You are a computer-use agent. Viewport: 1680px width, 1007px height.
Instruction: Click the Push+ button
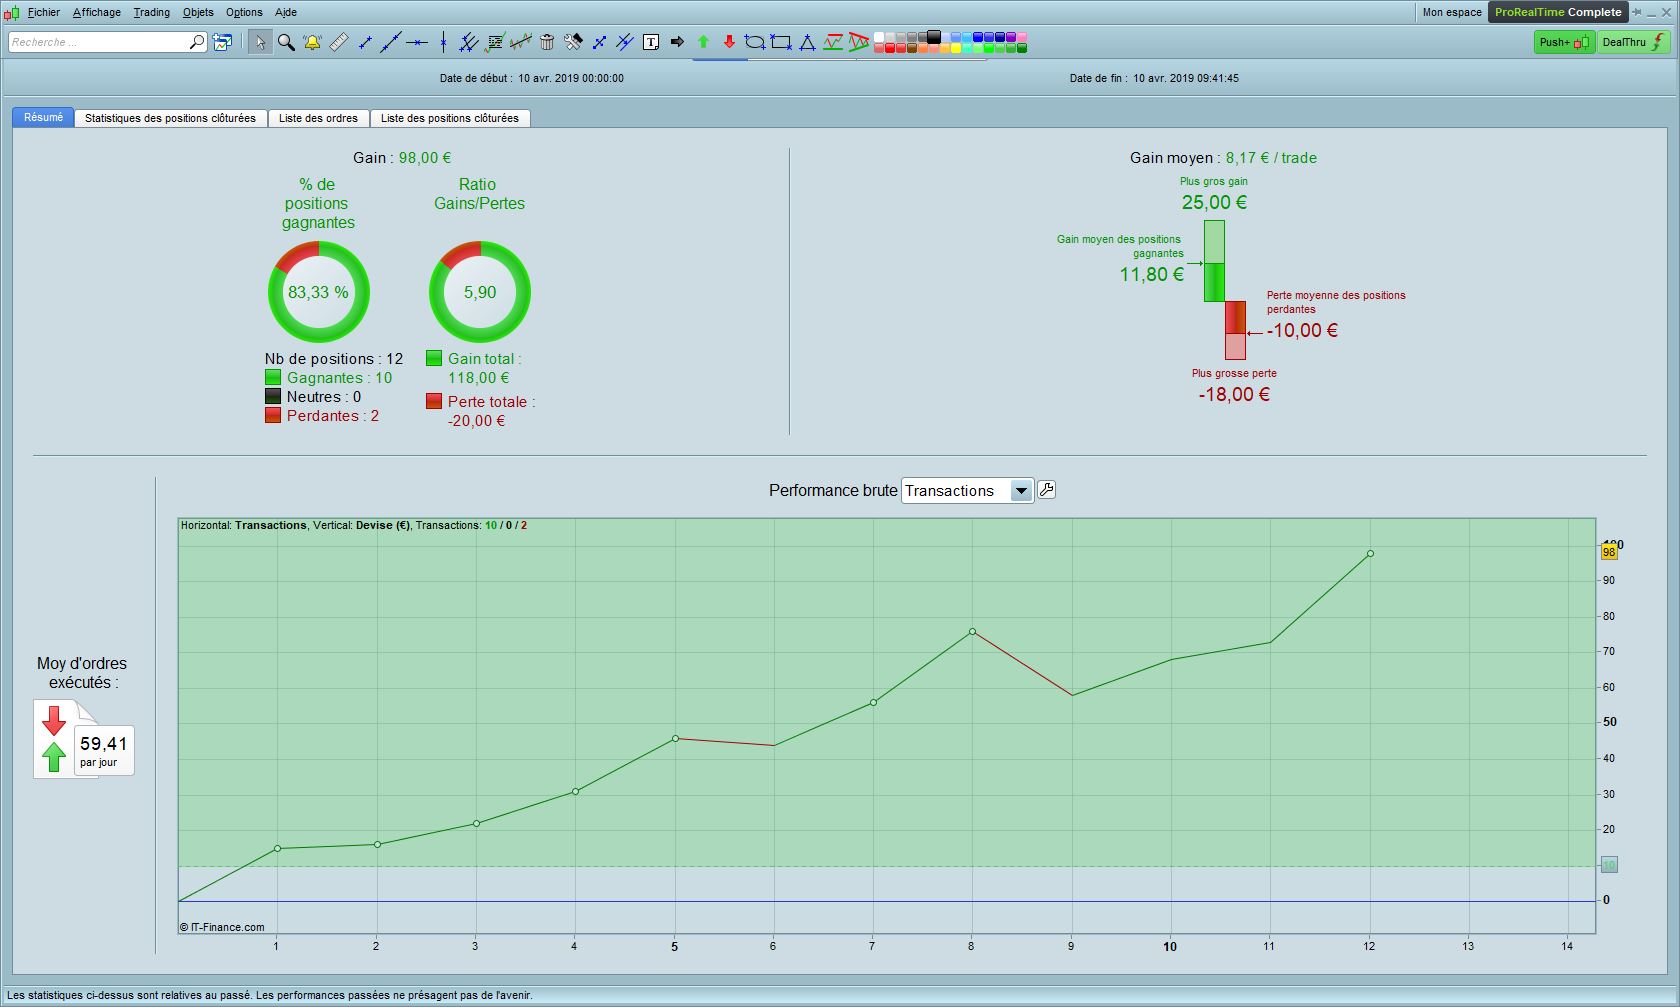(x=1564, y=42)
